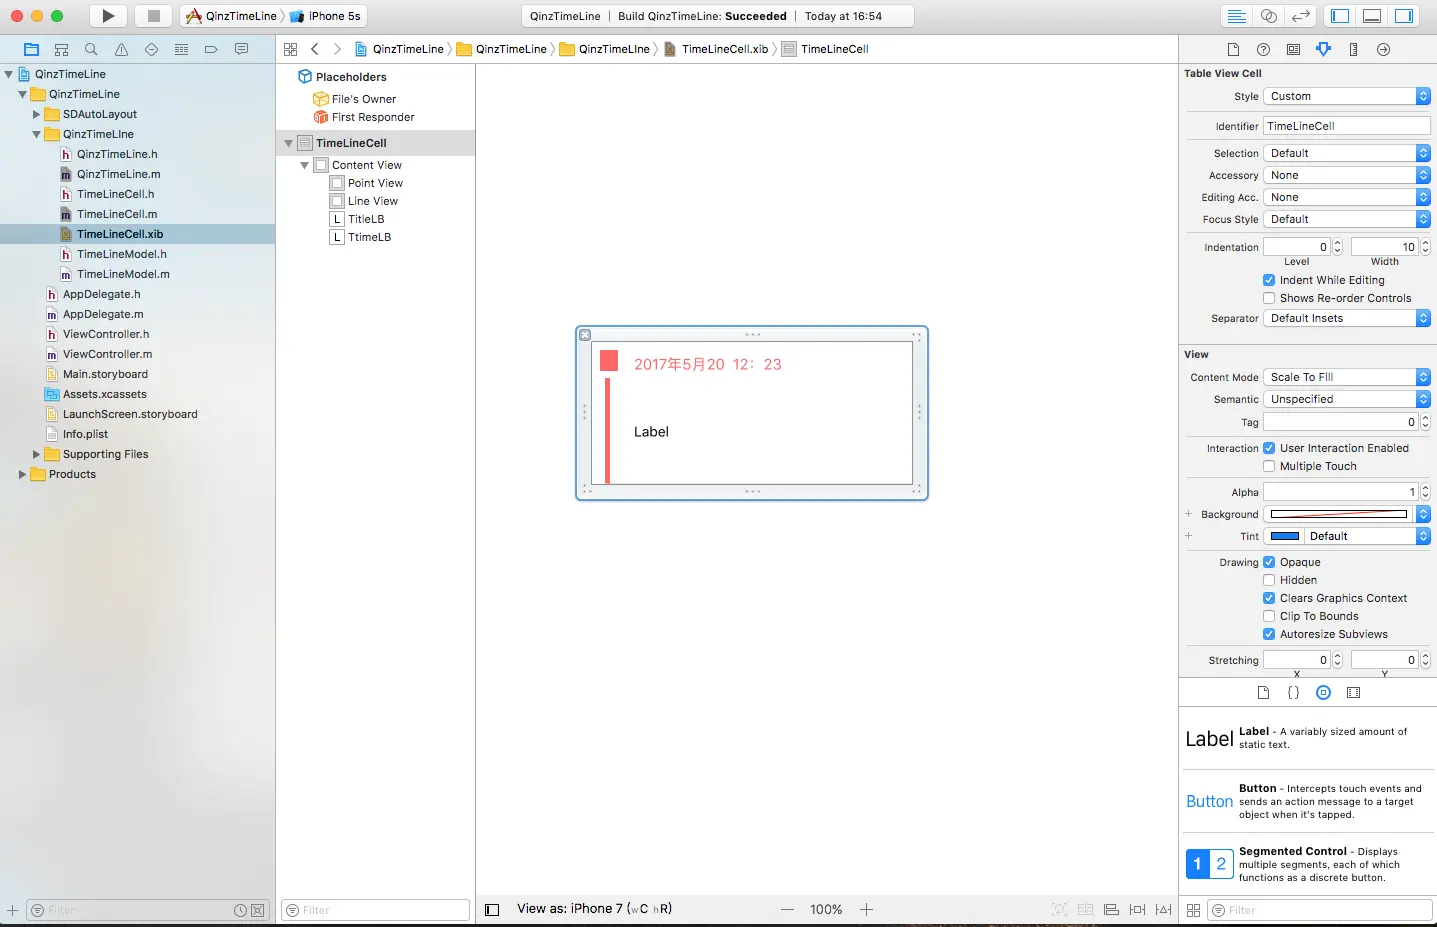Click the blue Tint color swatch
This screenshot has height=927, width=1437.
(x=1284, y=536)
